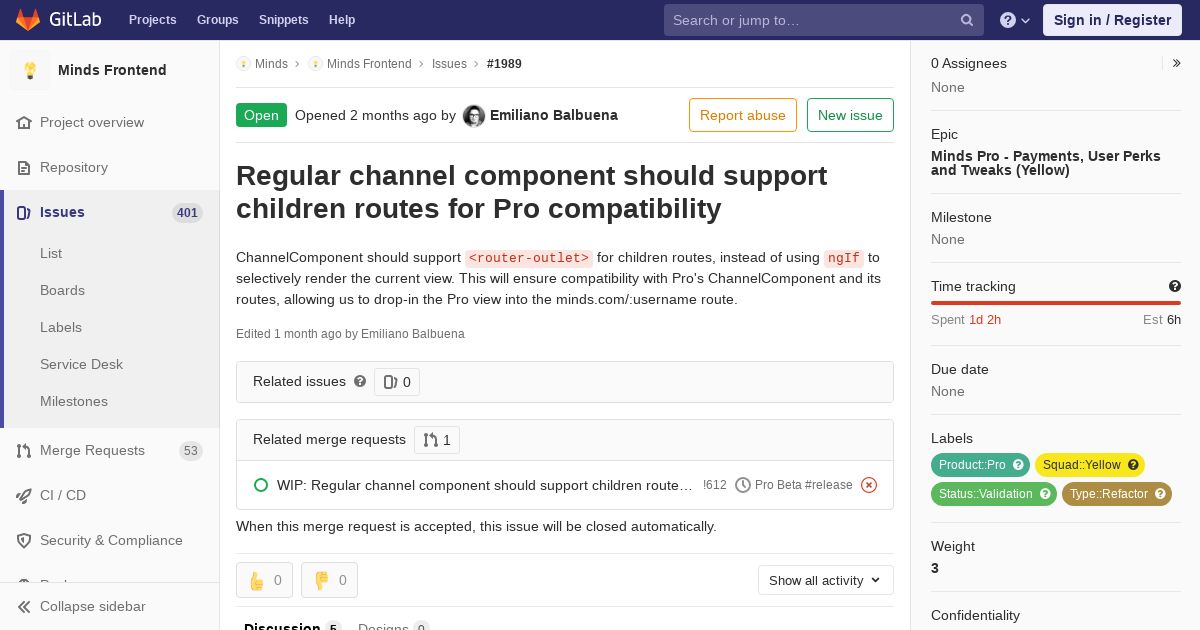Click the Type::Refactor help icon
The height and width of the screenshot is (630, 1200).
click(1160, 494)
